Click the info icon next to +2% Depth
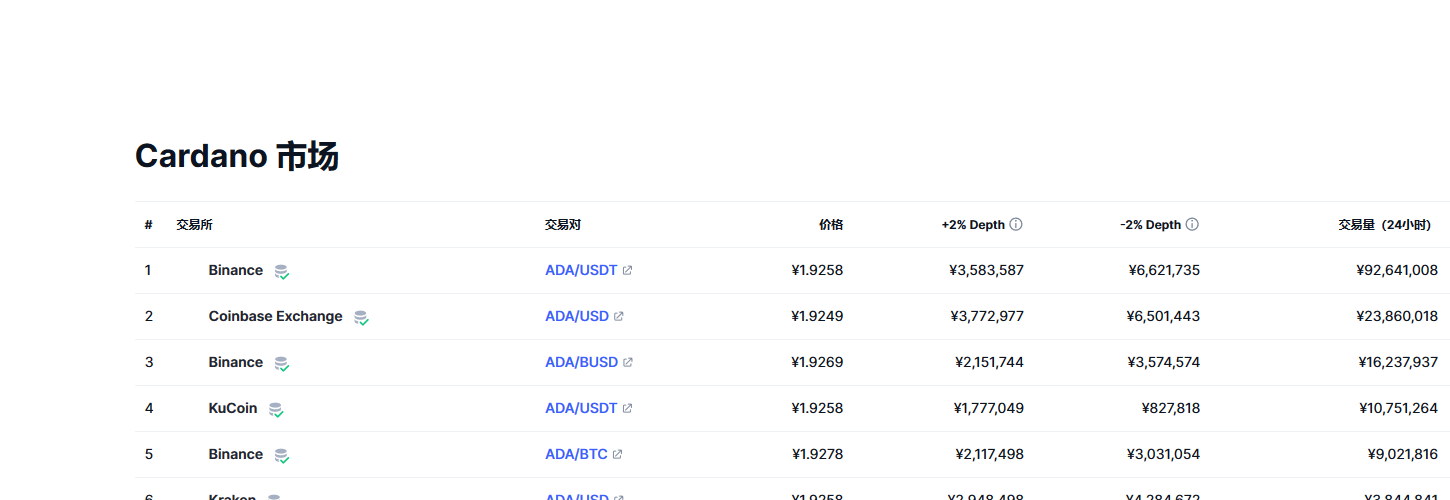This screenshot has height=500, width=1450. tap(1016, 225)
